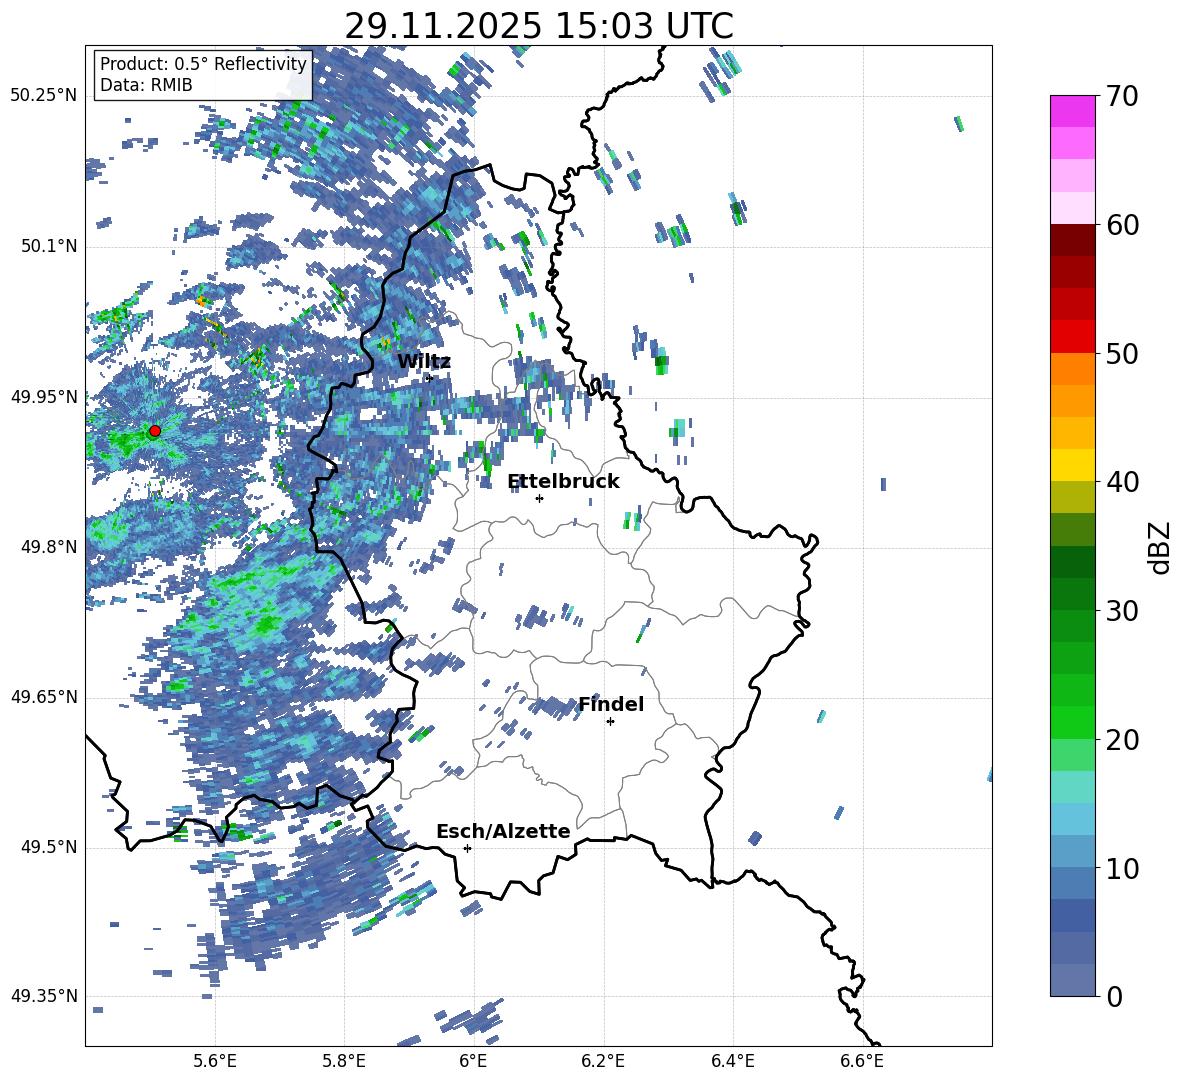Click the 49.8°N latitude label
This screenshot has height=1081, width=1184.
tap(48, 547)
